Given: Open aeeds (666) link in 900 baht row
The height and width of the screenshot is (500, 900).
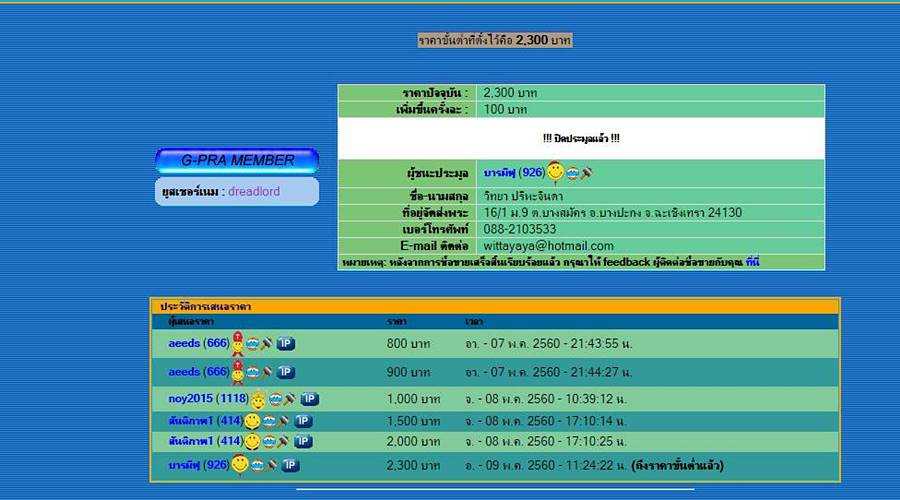Looking at the screenshot, I should pos(198,372).
